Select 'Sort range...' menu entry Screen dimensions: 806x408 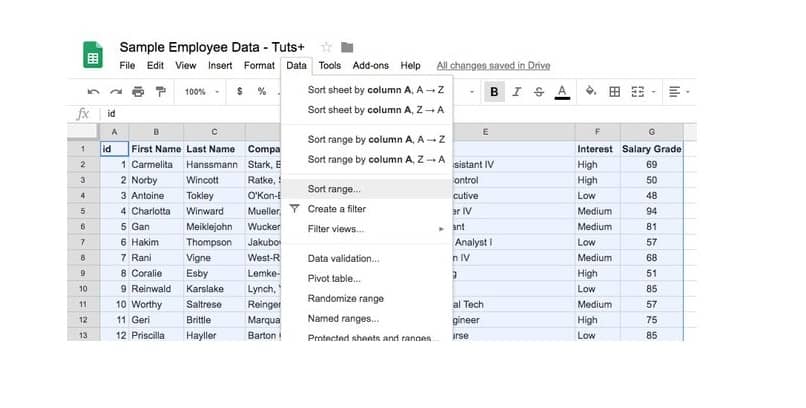[x=367, y=189]
